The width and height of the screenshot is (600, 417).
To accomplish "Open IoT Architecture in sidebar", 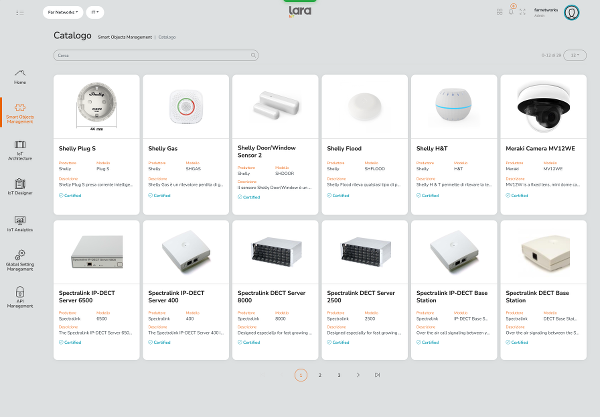I will click(x=20, y=150).
